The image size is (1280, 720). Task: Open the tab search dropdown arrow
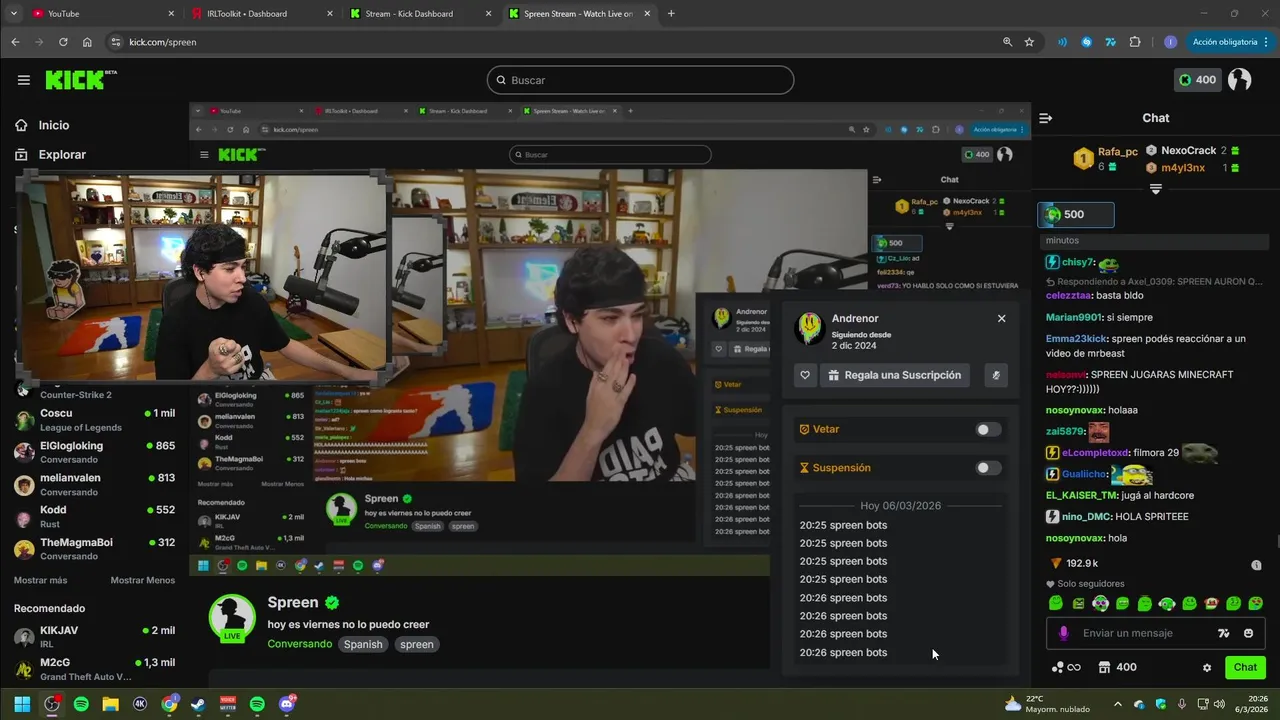pyautogui.click(x=13, y=14)
